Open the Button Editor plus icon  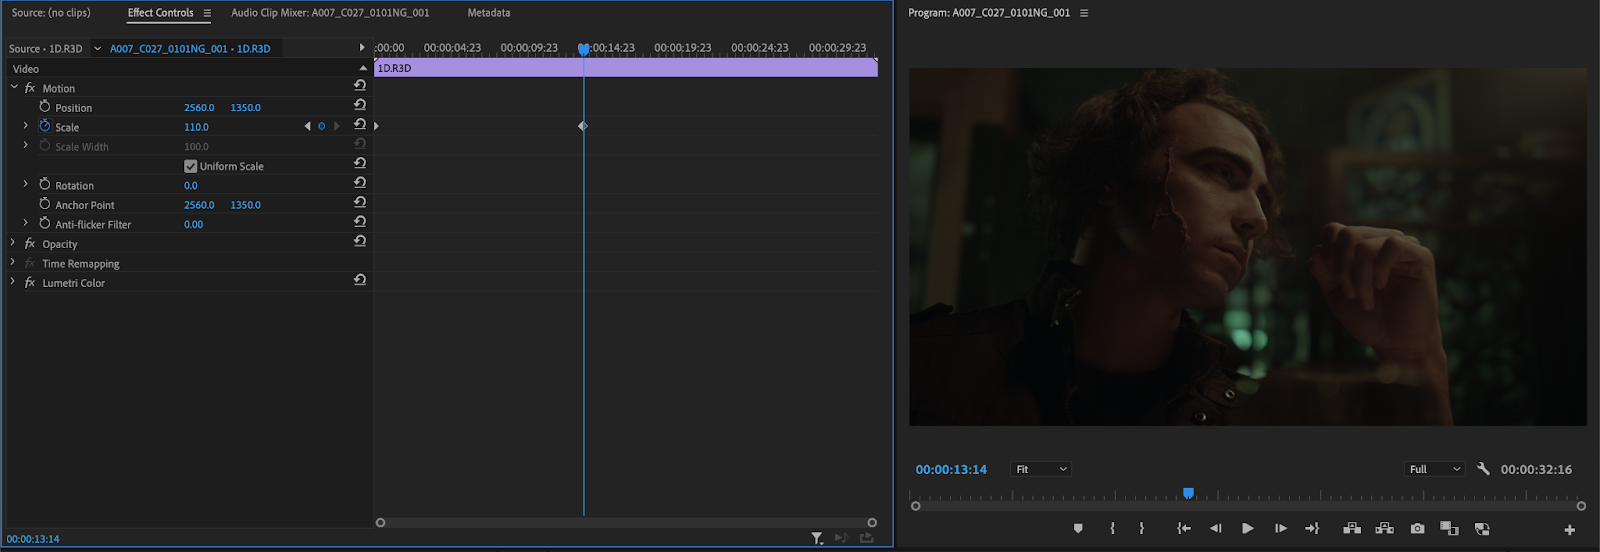[1569, 530]
